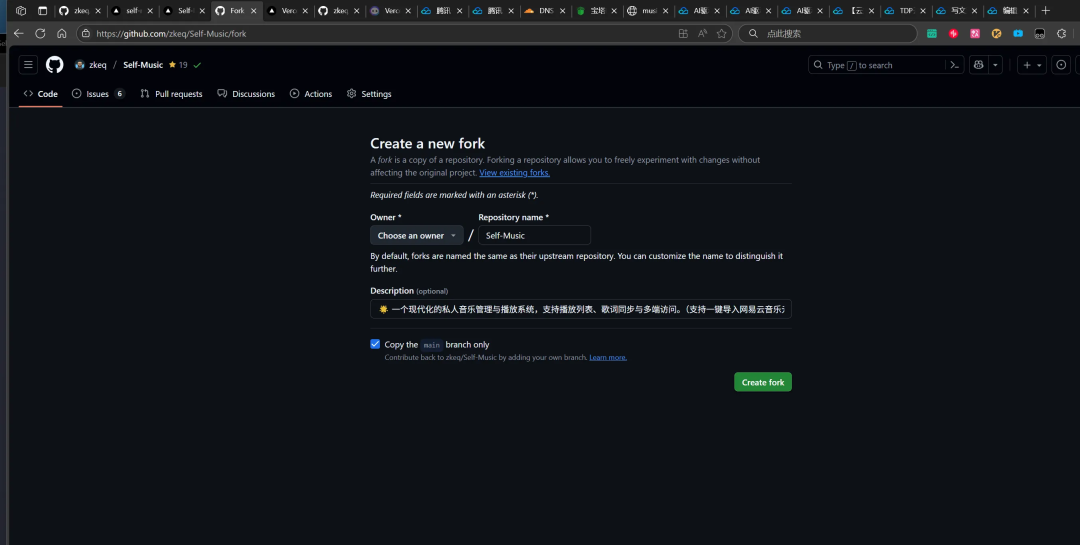This screenshot has height=545, width=1080.
Task: Click the read aloud icon in the address bar
Action: [703, 33]
